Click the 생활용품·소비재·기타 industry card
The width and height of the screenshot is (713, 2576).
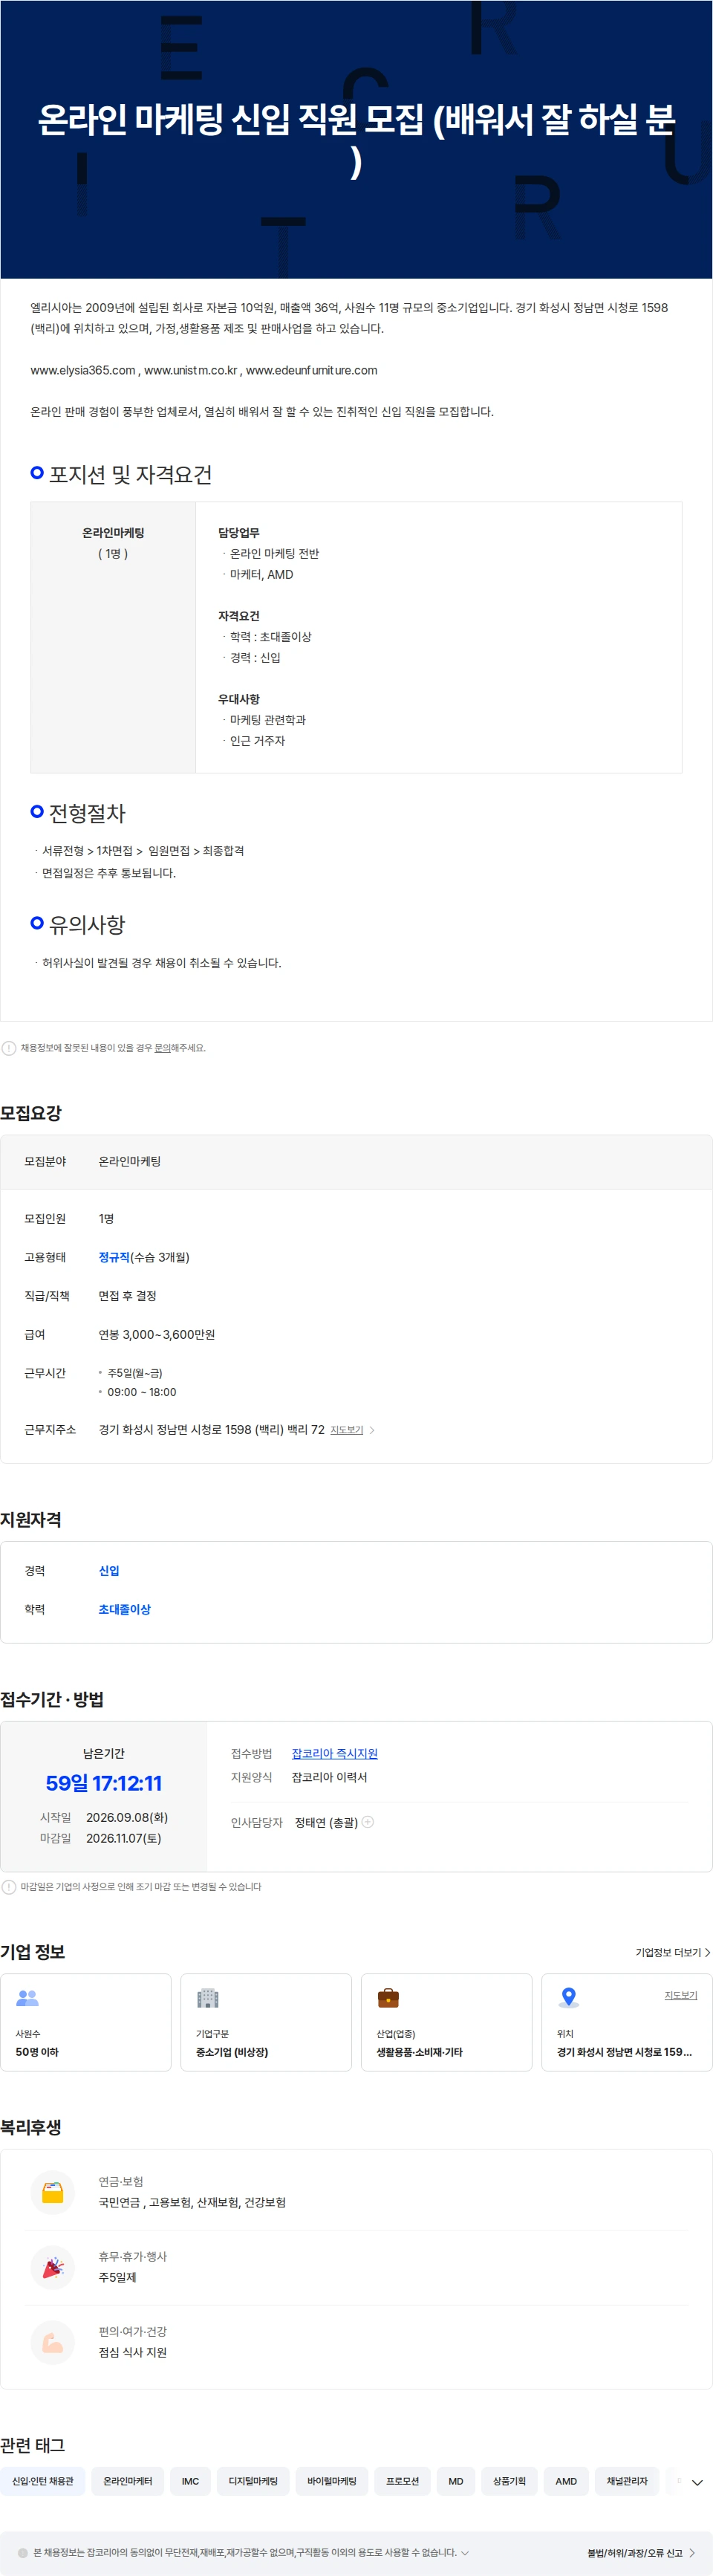coord(446,2022)
